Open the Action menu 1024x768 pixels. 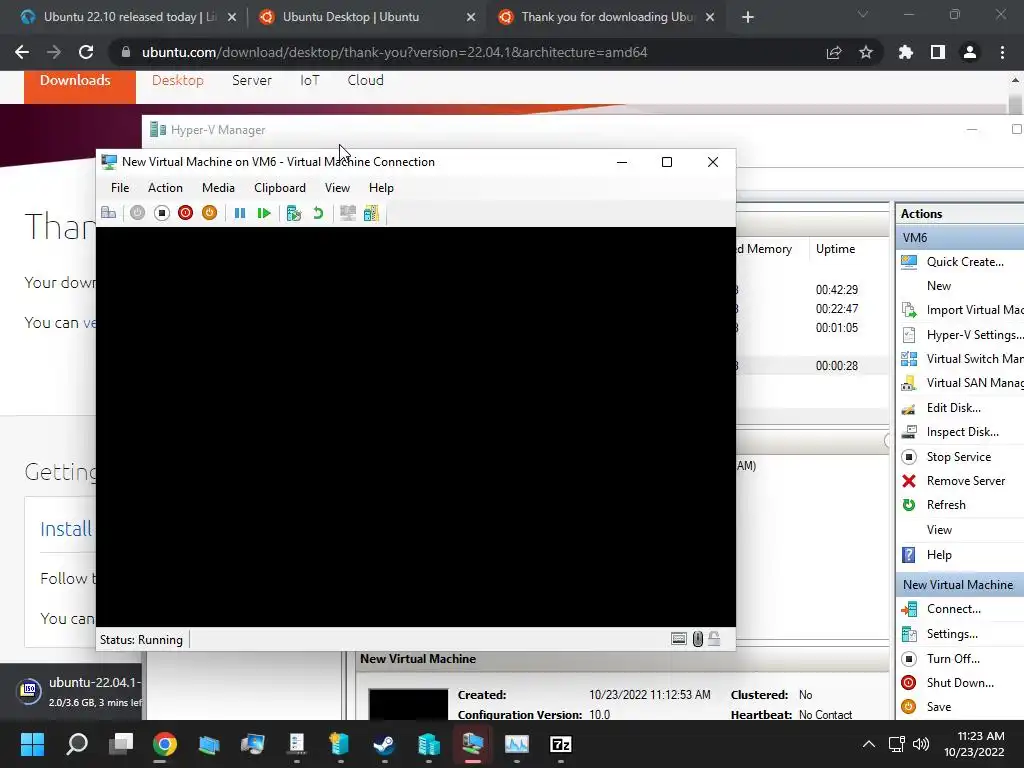(x=165, y=187)
